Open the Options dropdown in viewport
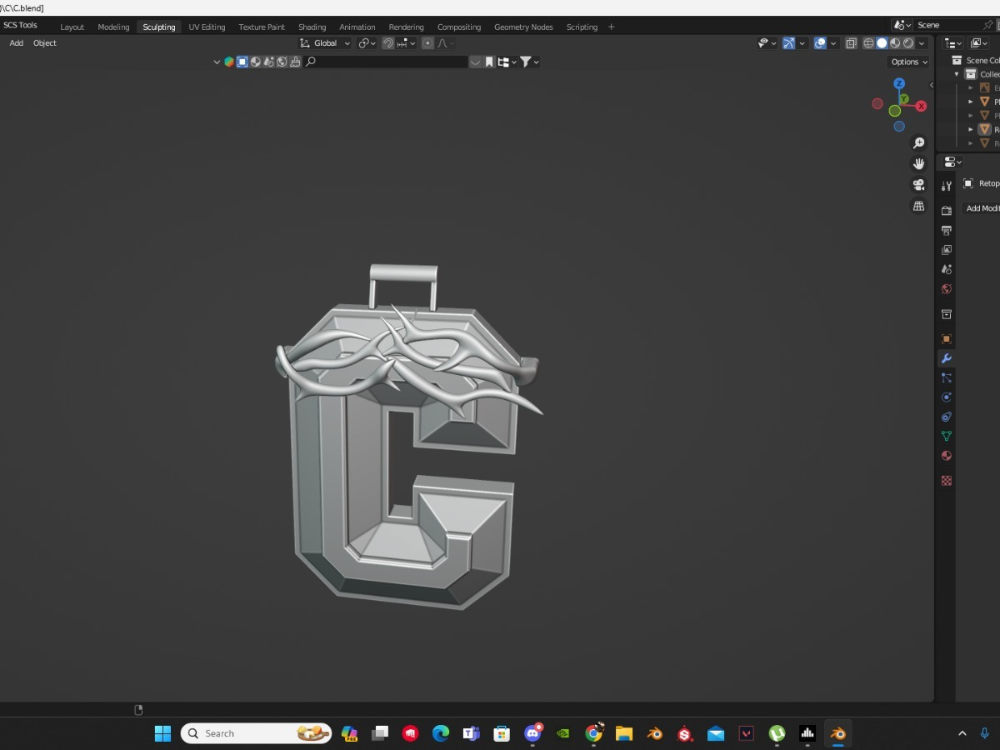Screen dimensions: 1000x750 coord(905,61)
